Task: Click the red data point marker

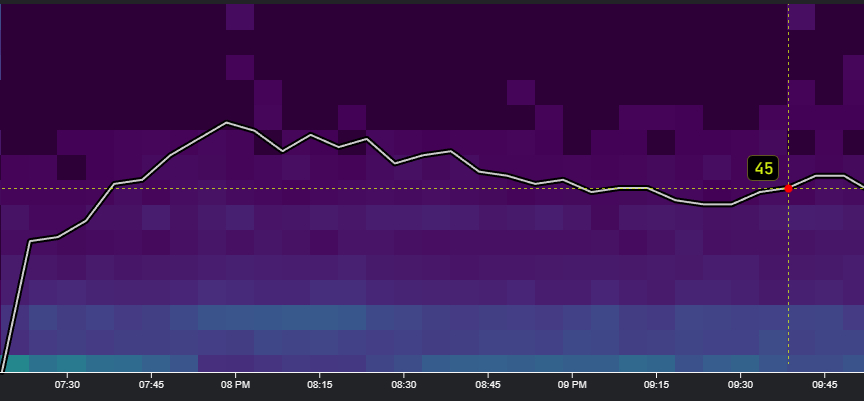Action: click(789, 188)
